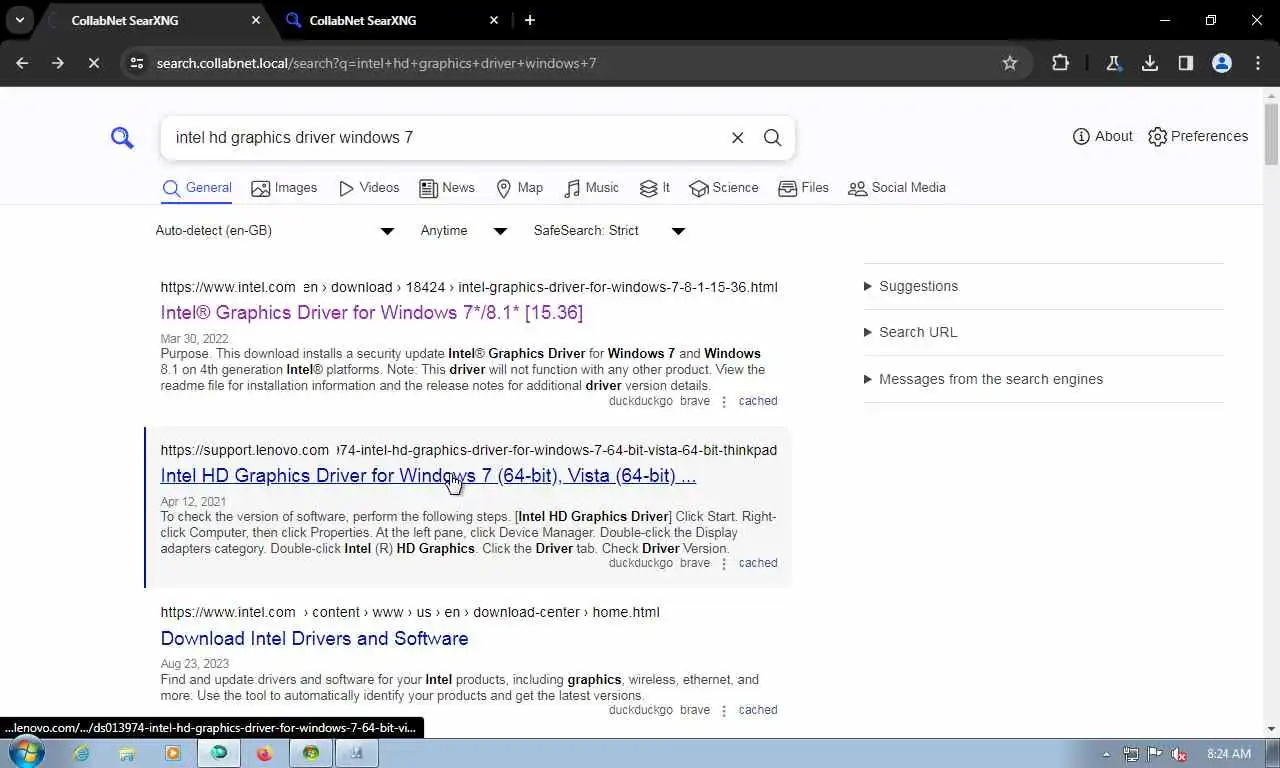This screenshot has height=768, width=1280.
Task: Expand Messages from the search engines
Action: point(983,379)
